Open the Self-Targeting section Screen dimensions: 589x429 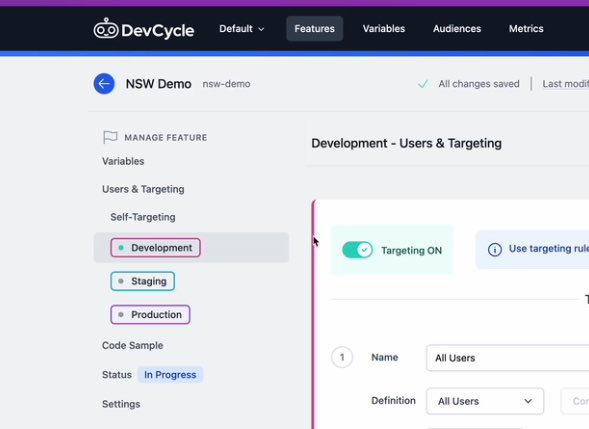coord(143,217)
